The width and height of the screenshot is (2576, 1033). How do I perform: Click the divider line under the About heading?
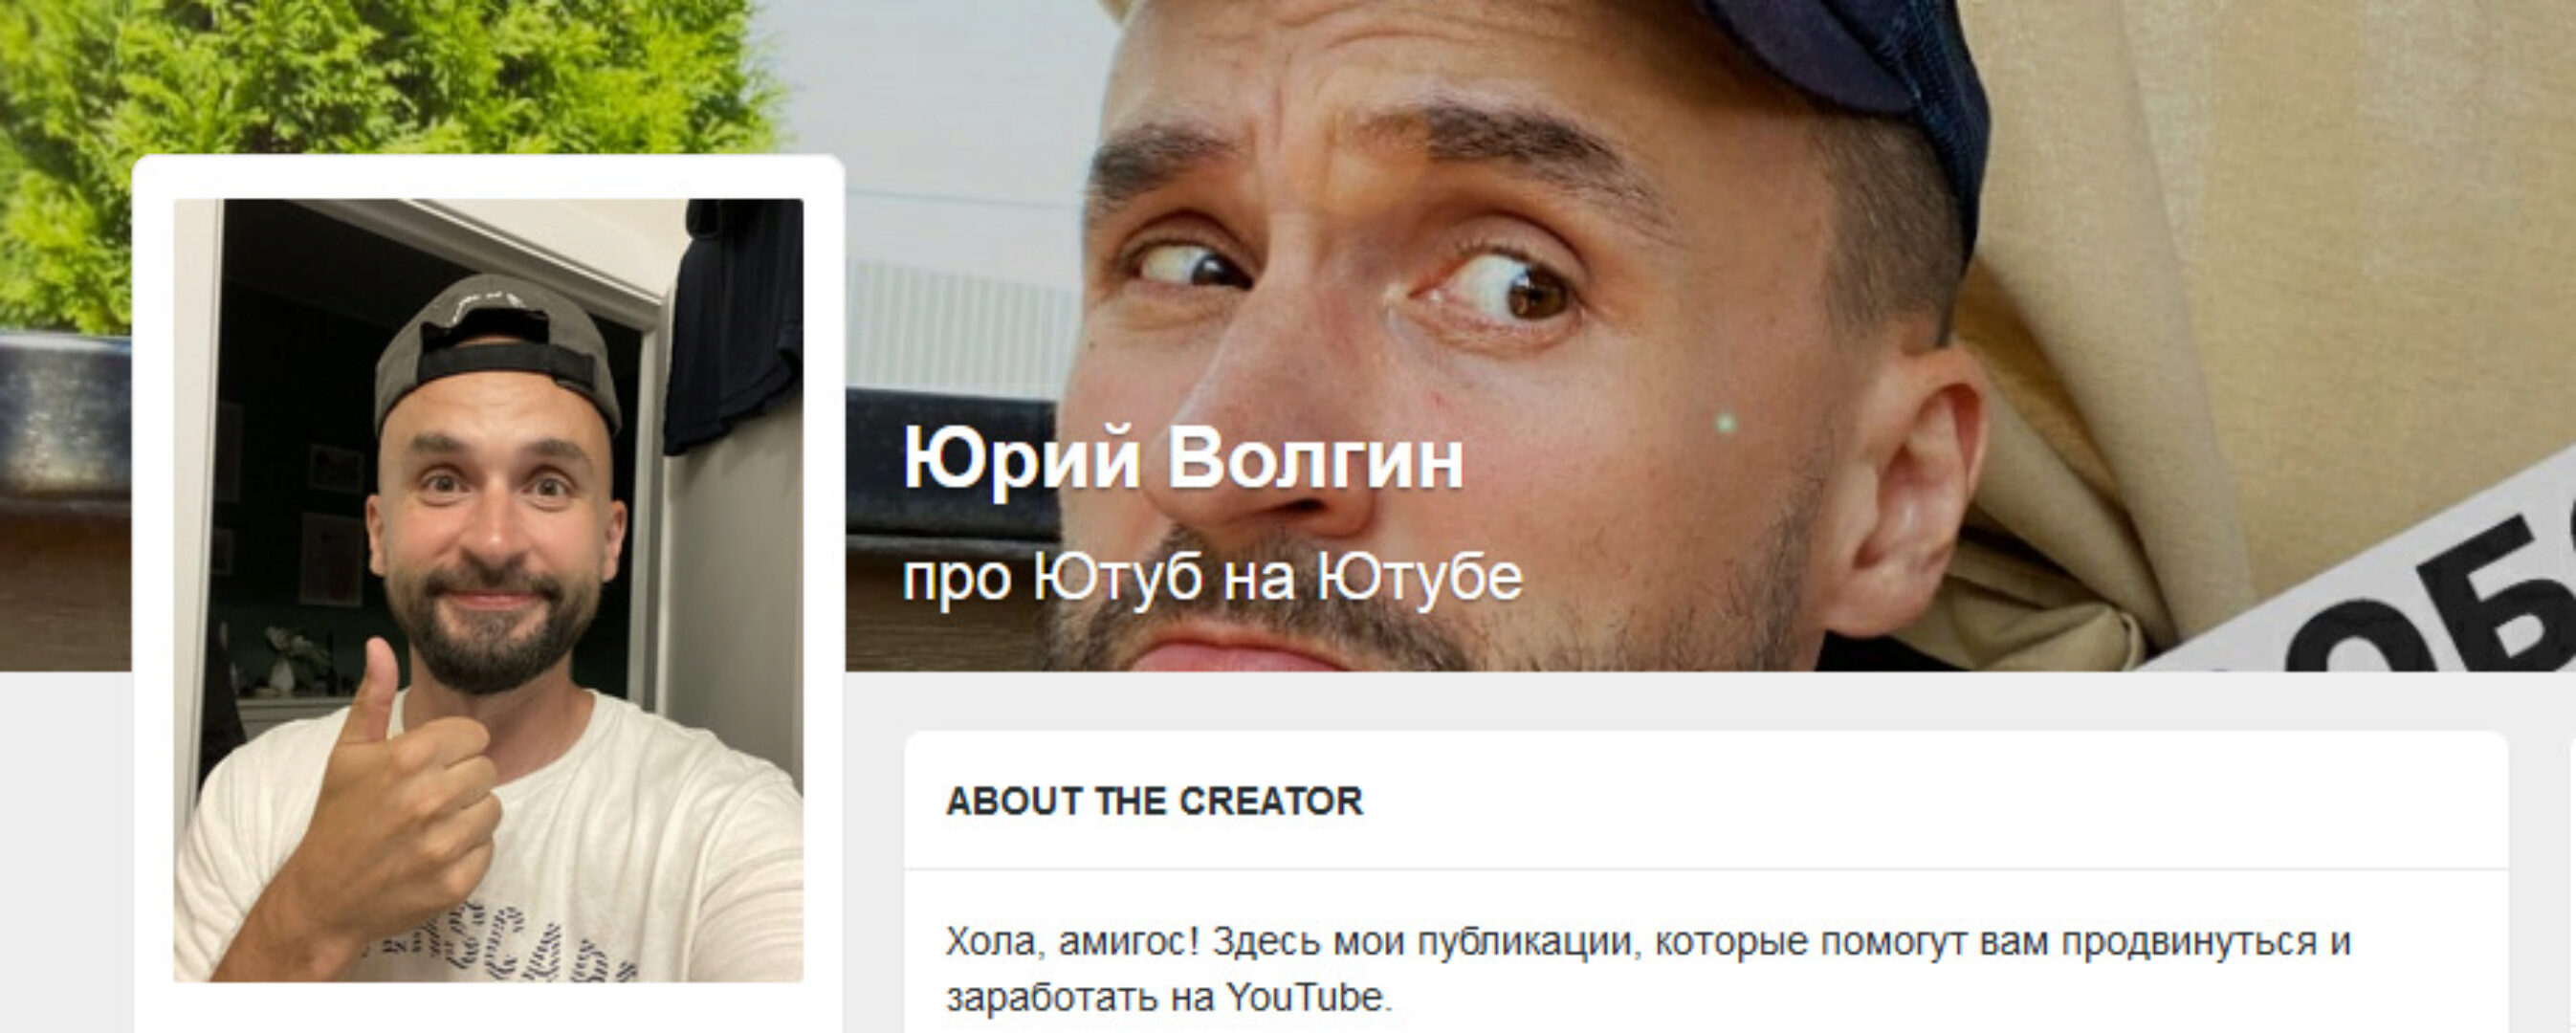pos(1706,869)
